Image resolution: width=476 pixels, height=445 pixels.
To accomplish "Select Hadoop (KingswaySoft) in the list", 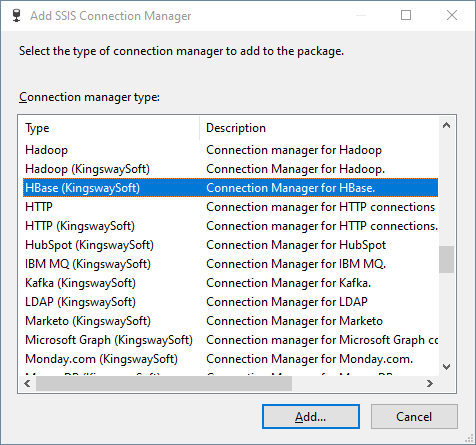I will pyautogui.click(x=230, y=169).
